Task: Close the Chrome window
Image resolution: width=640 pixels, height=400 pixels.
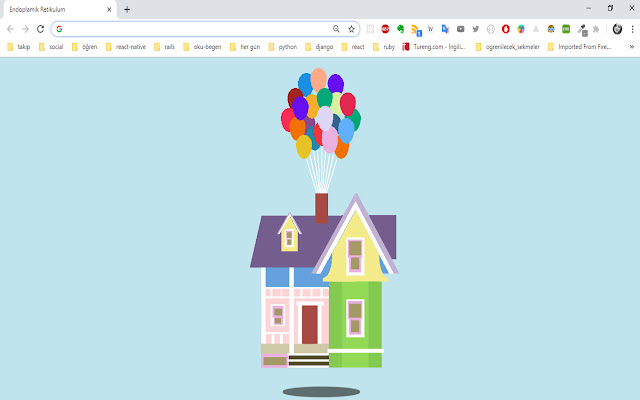Action: coord(631,8)
